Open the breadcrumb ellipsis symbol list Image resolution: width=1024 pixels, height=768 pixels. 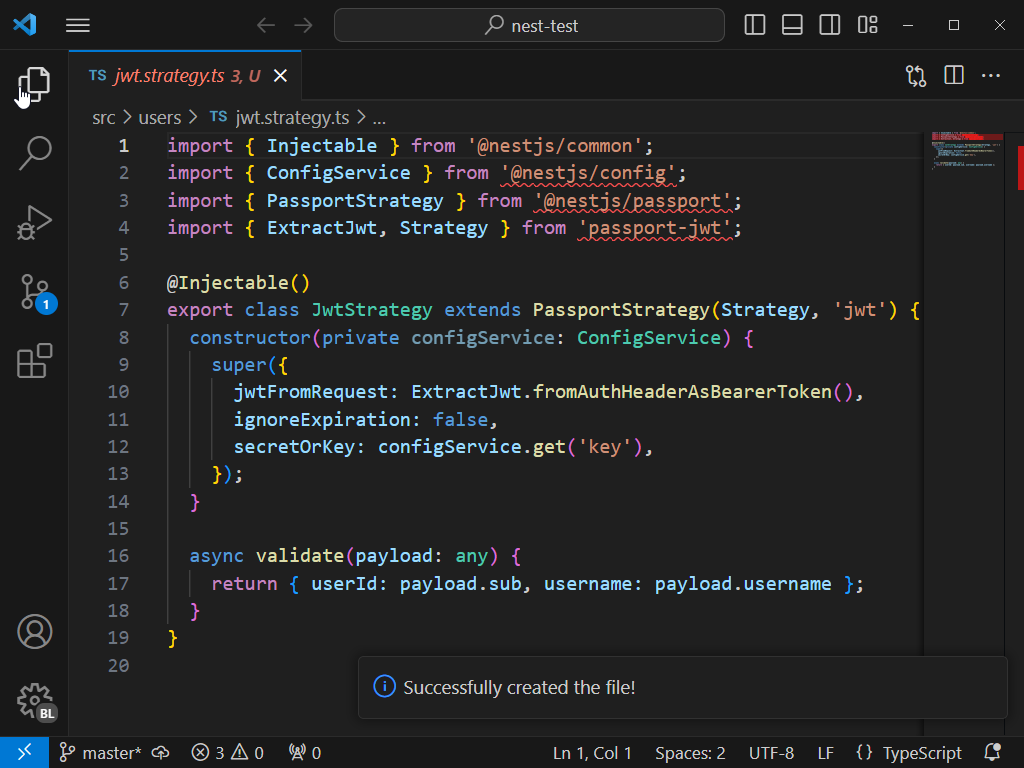[x=379, y=118]
